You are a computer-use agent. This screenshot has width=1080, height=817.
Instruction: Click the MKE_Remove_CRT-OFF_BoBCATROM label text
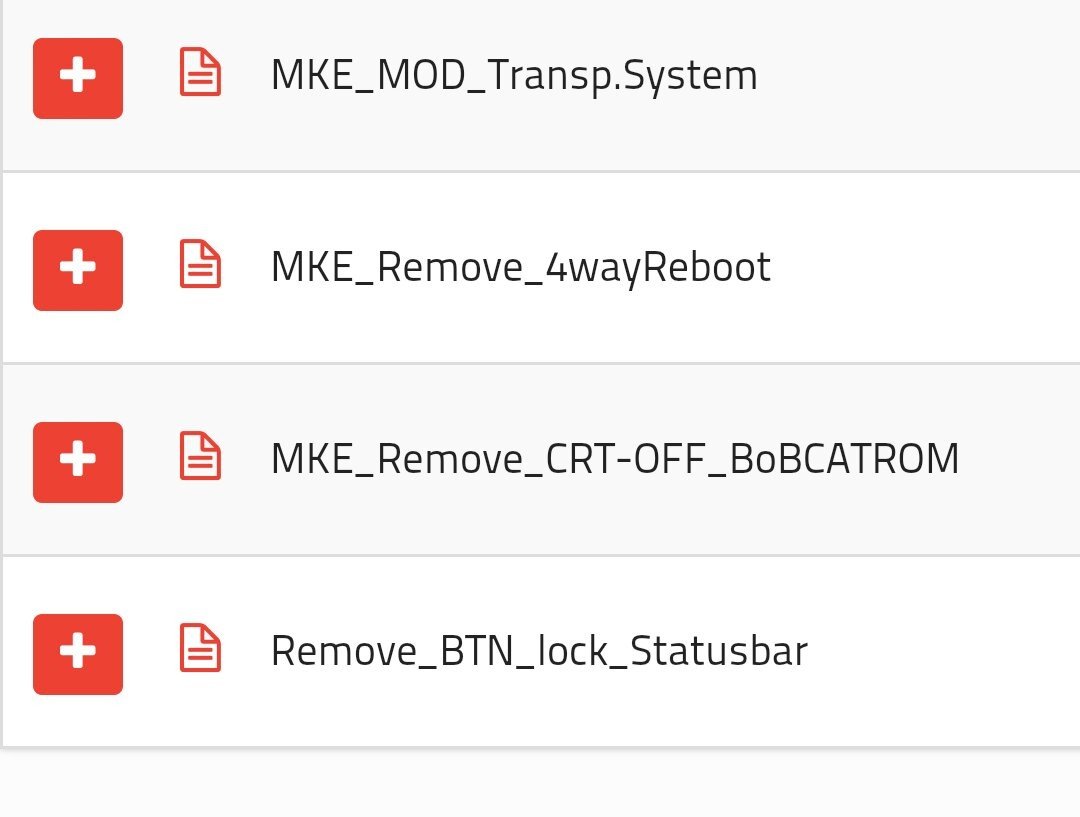[x=615, y=459]
